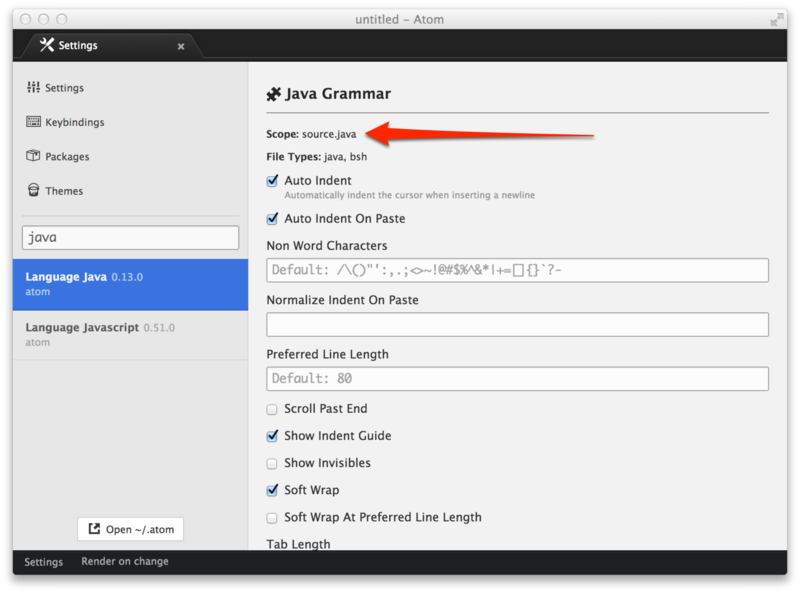Select the Language Javascript package
Screen dimensions: 800x593
point(130,334)
